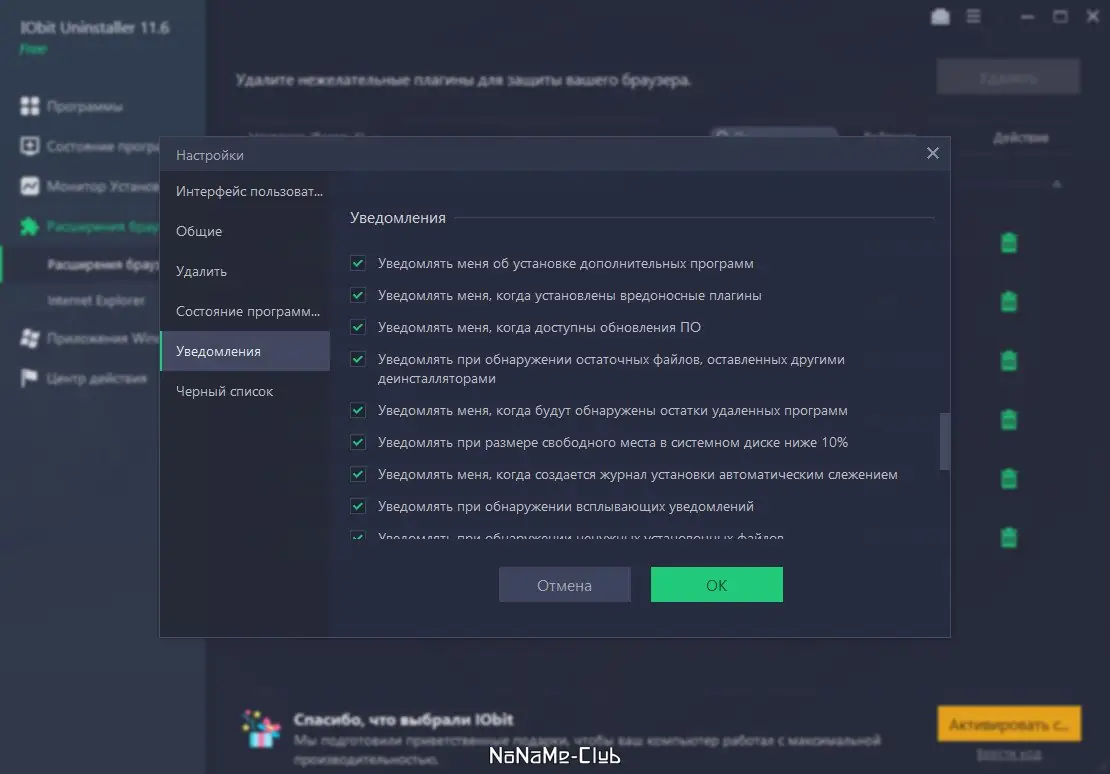
Task: Click the first green trash icon
Action: tap(1009, 243)
